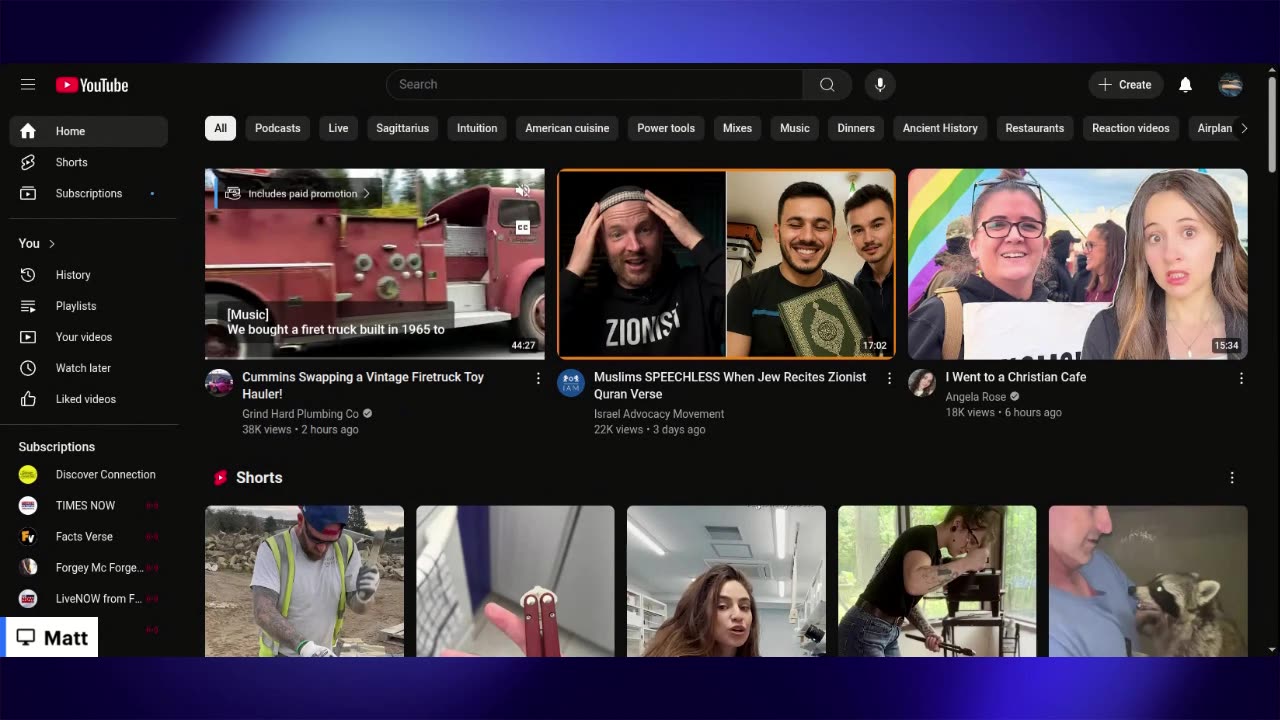
Task: Open the LiveNOW subscription
Action: 89,599
